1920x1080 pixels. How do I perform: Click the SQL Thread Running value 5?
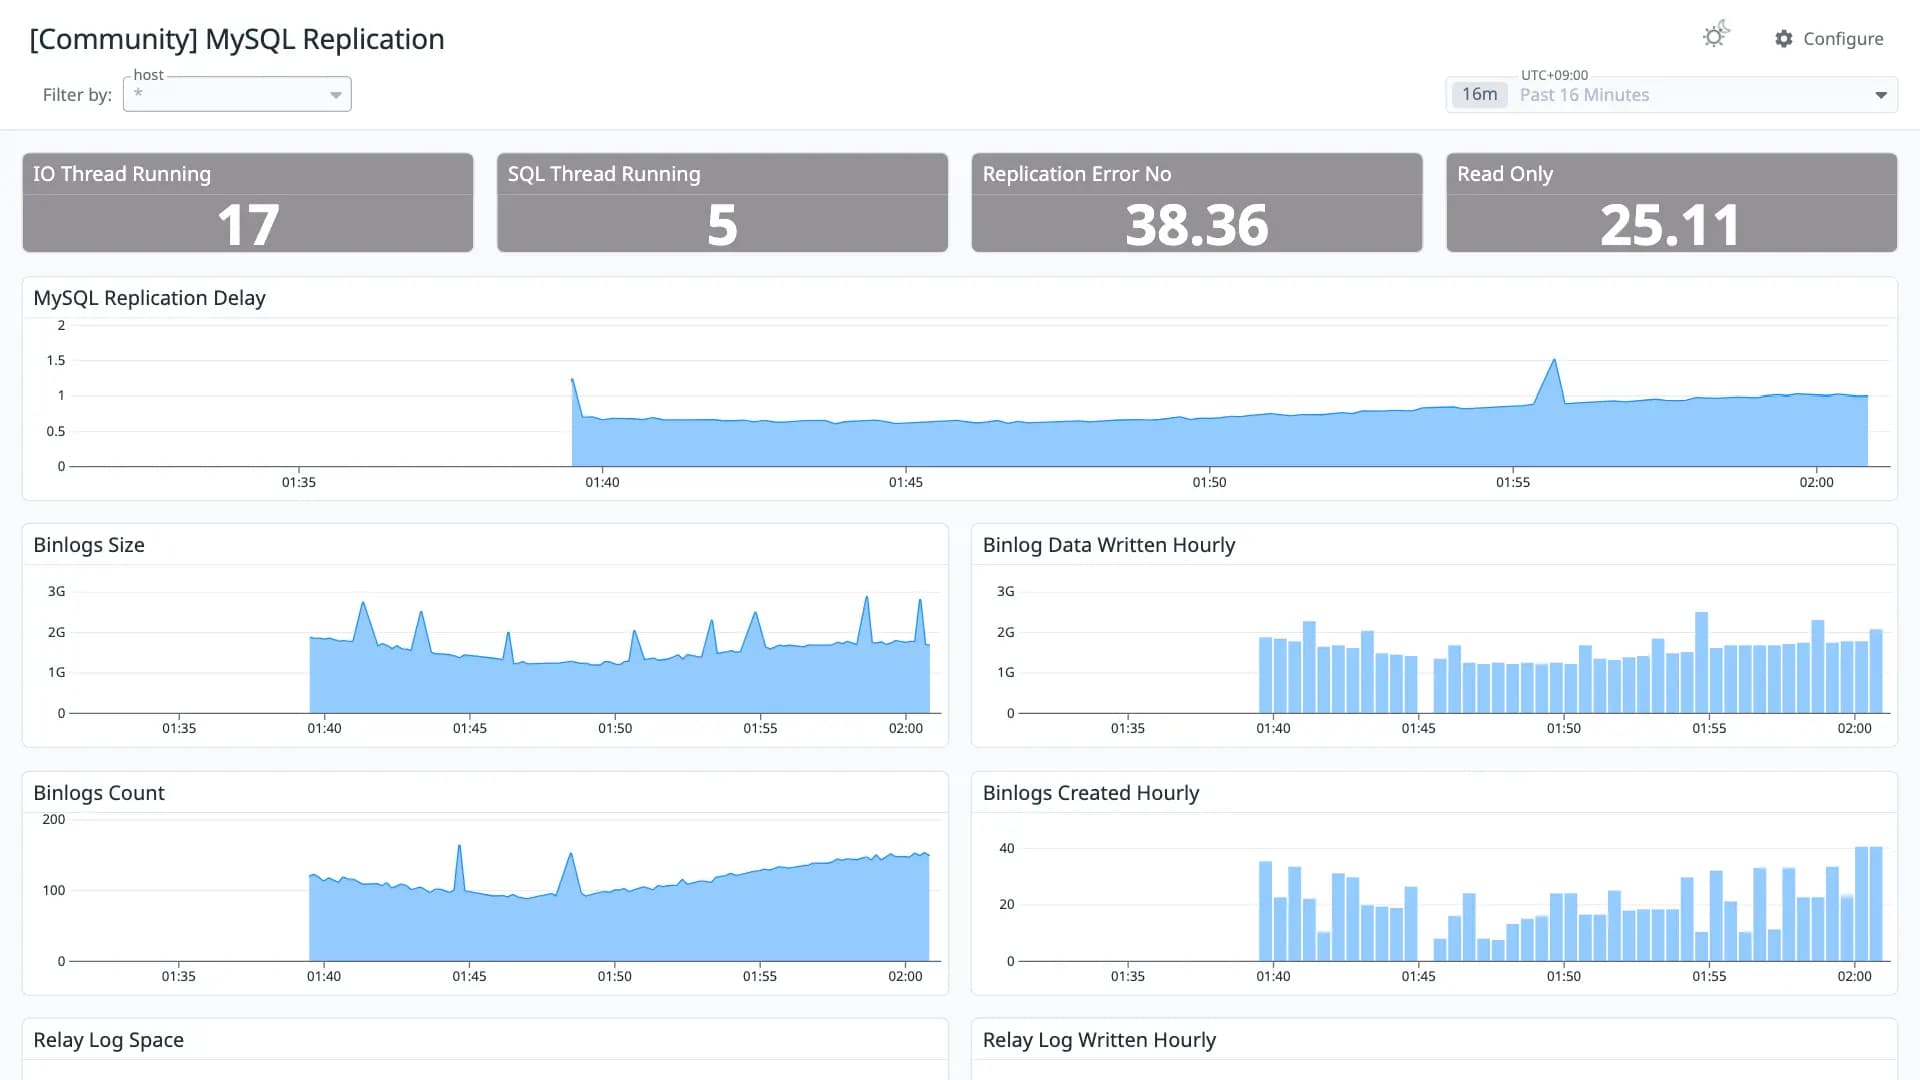pyautogui.click(x=722, y=225)
